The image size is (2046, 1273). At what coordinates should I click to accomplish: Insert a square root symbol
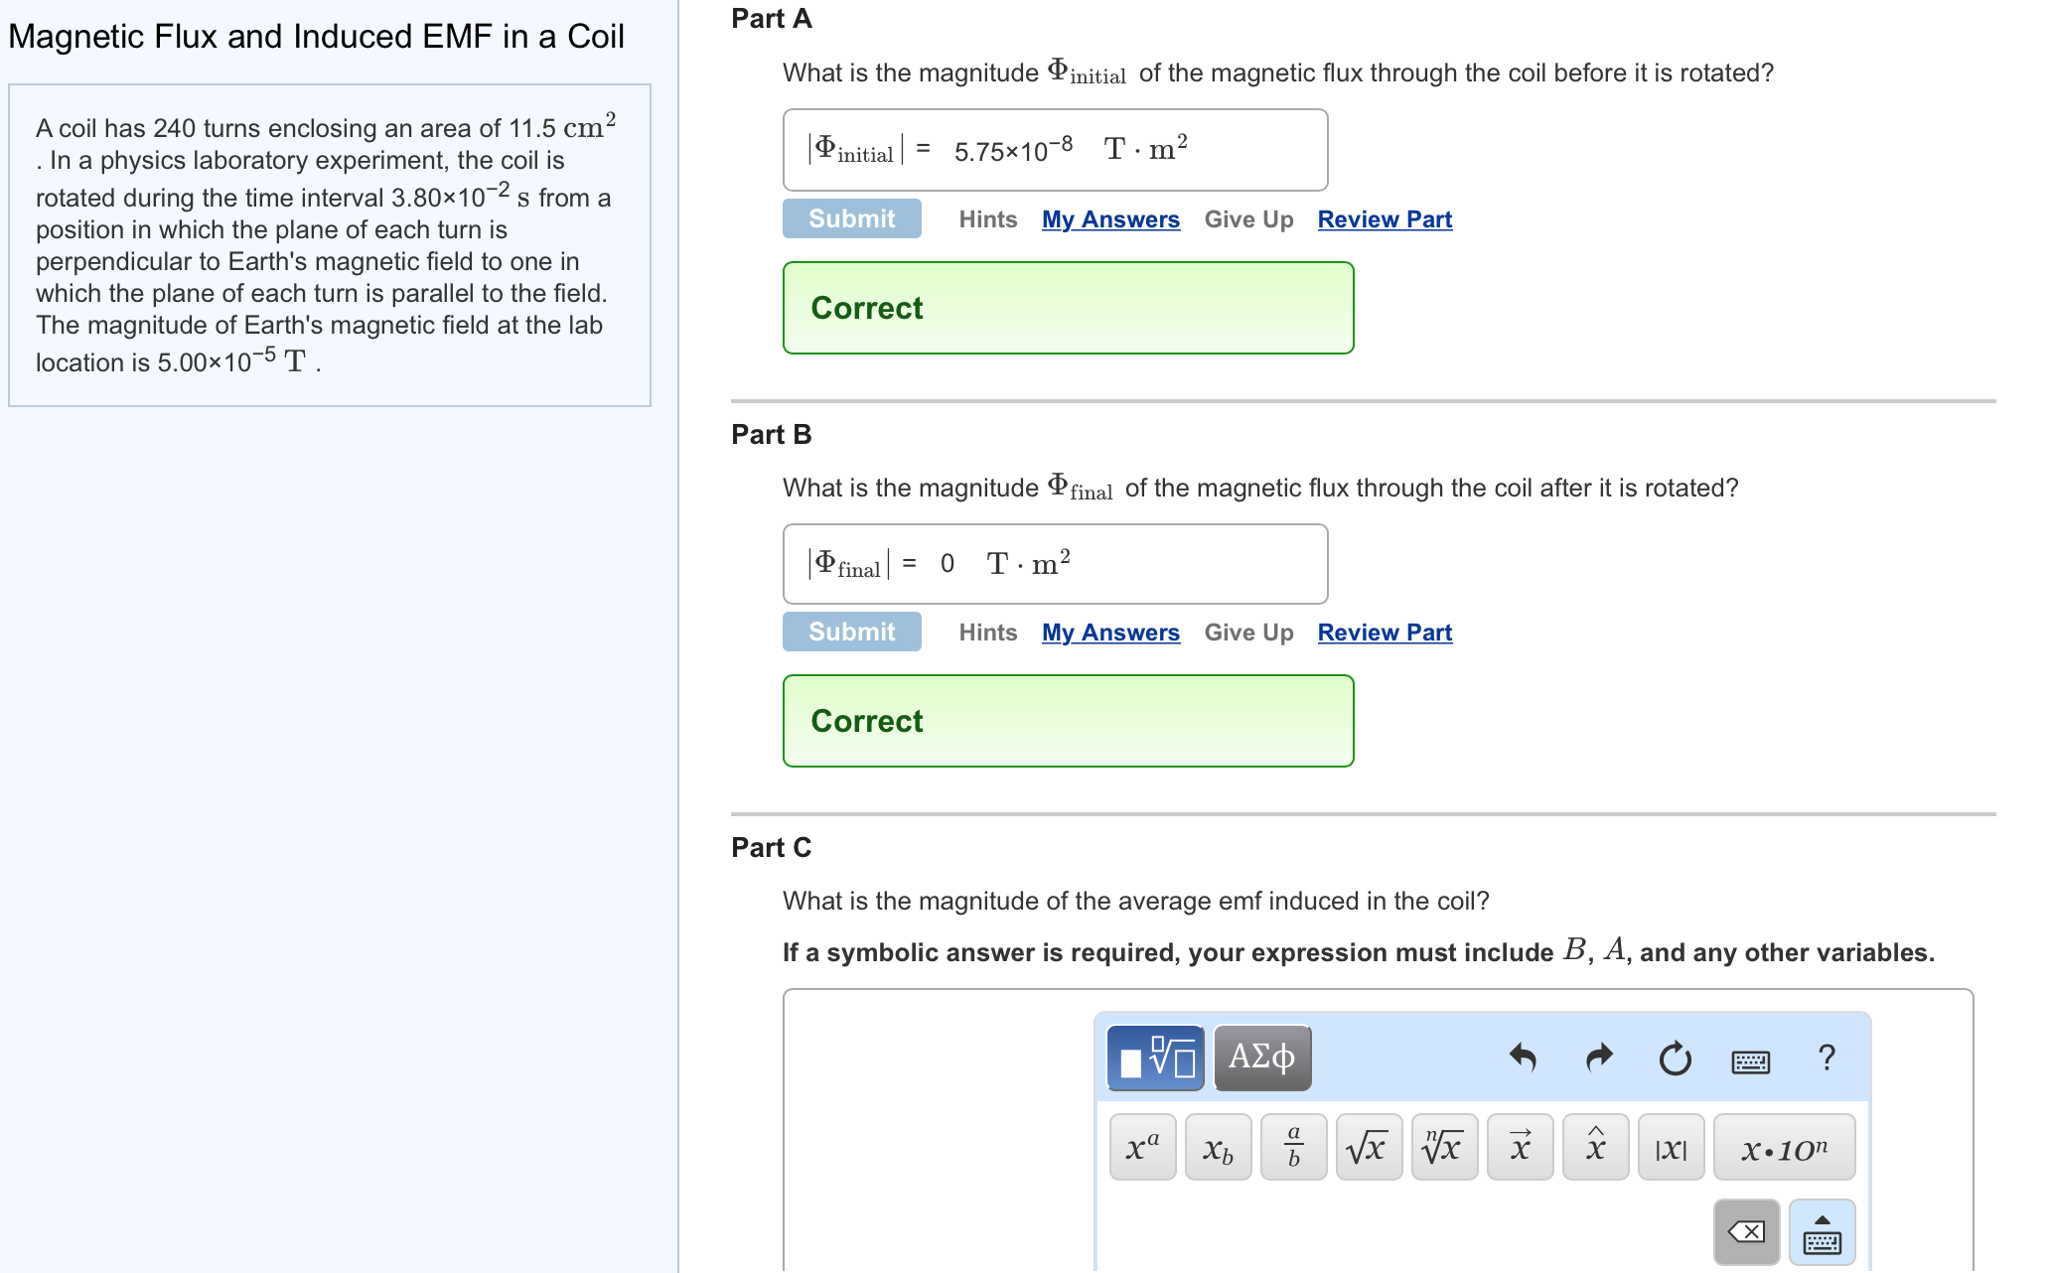[x=1368, y=1147]
